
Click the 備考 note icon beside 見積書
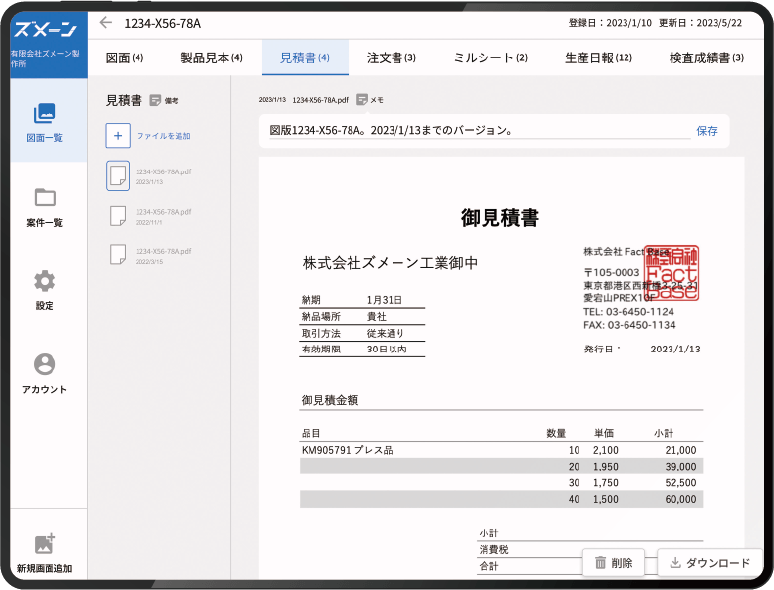[155, 100]
